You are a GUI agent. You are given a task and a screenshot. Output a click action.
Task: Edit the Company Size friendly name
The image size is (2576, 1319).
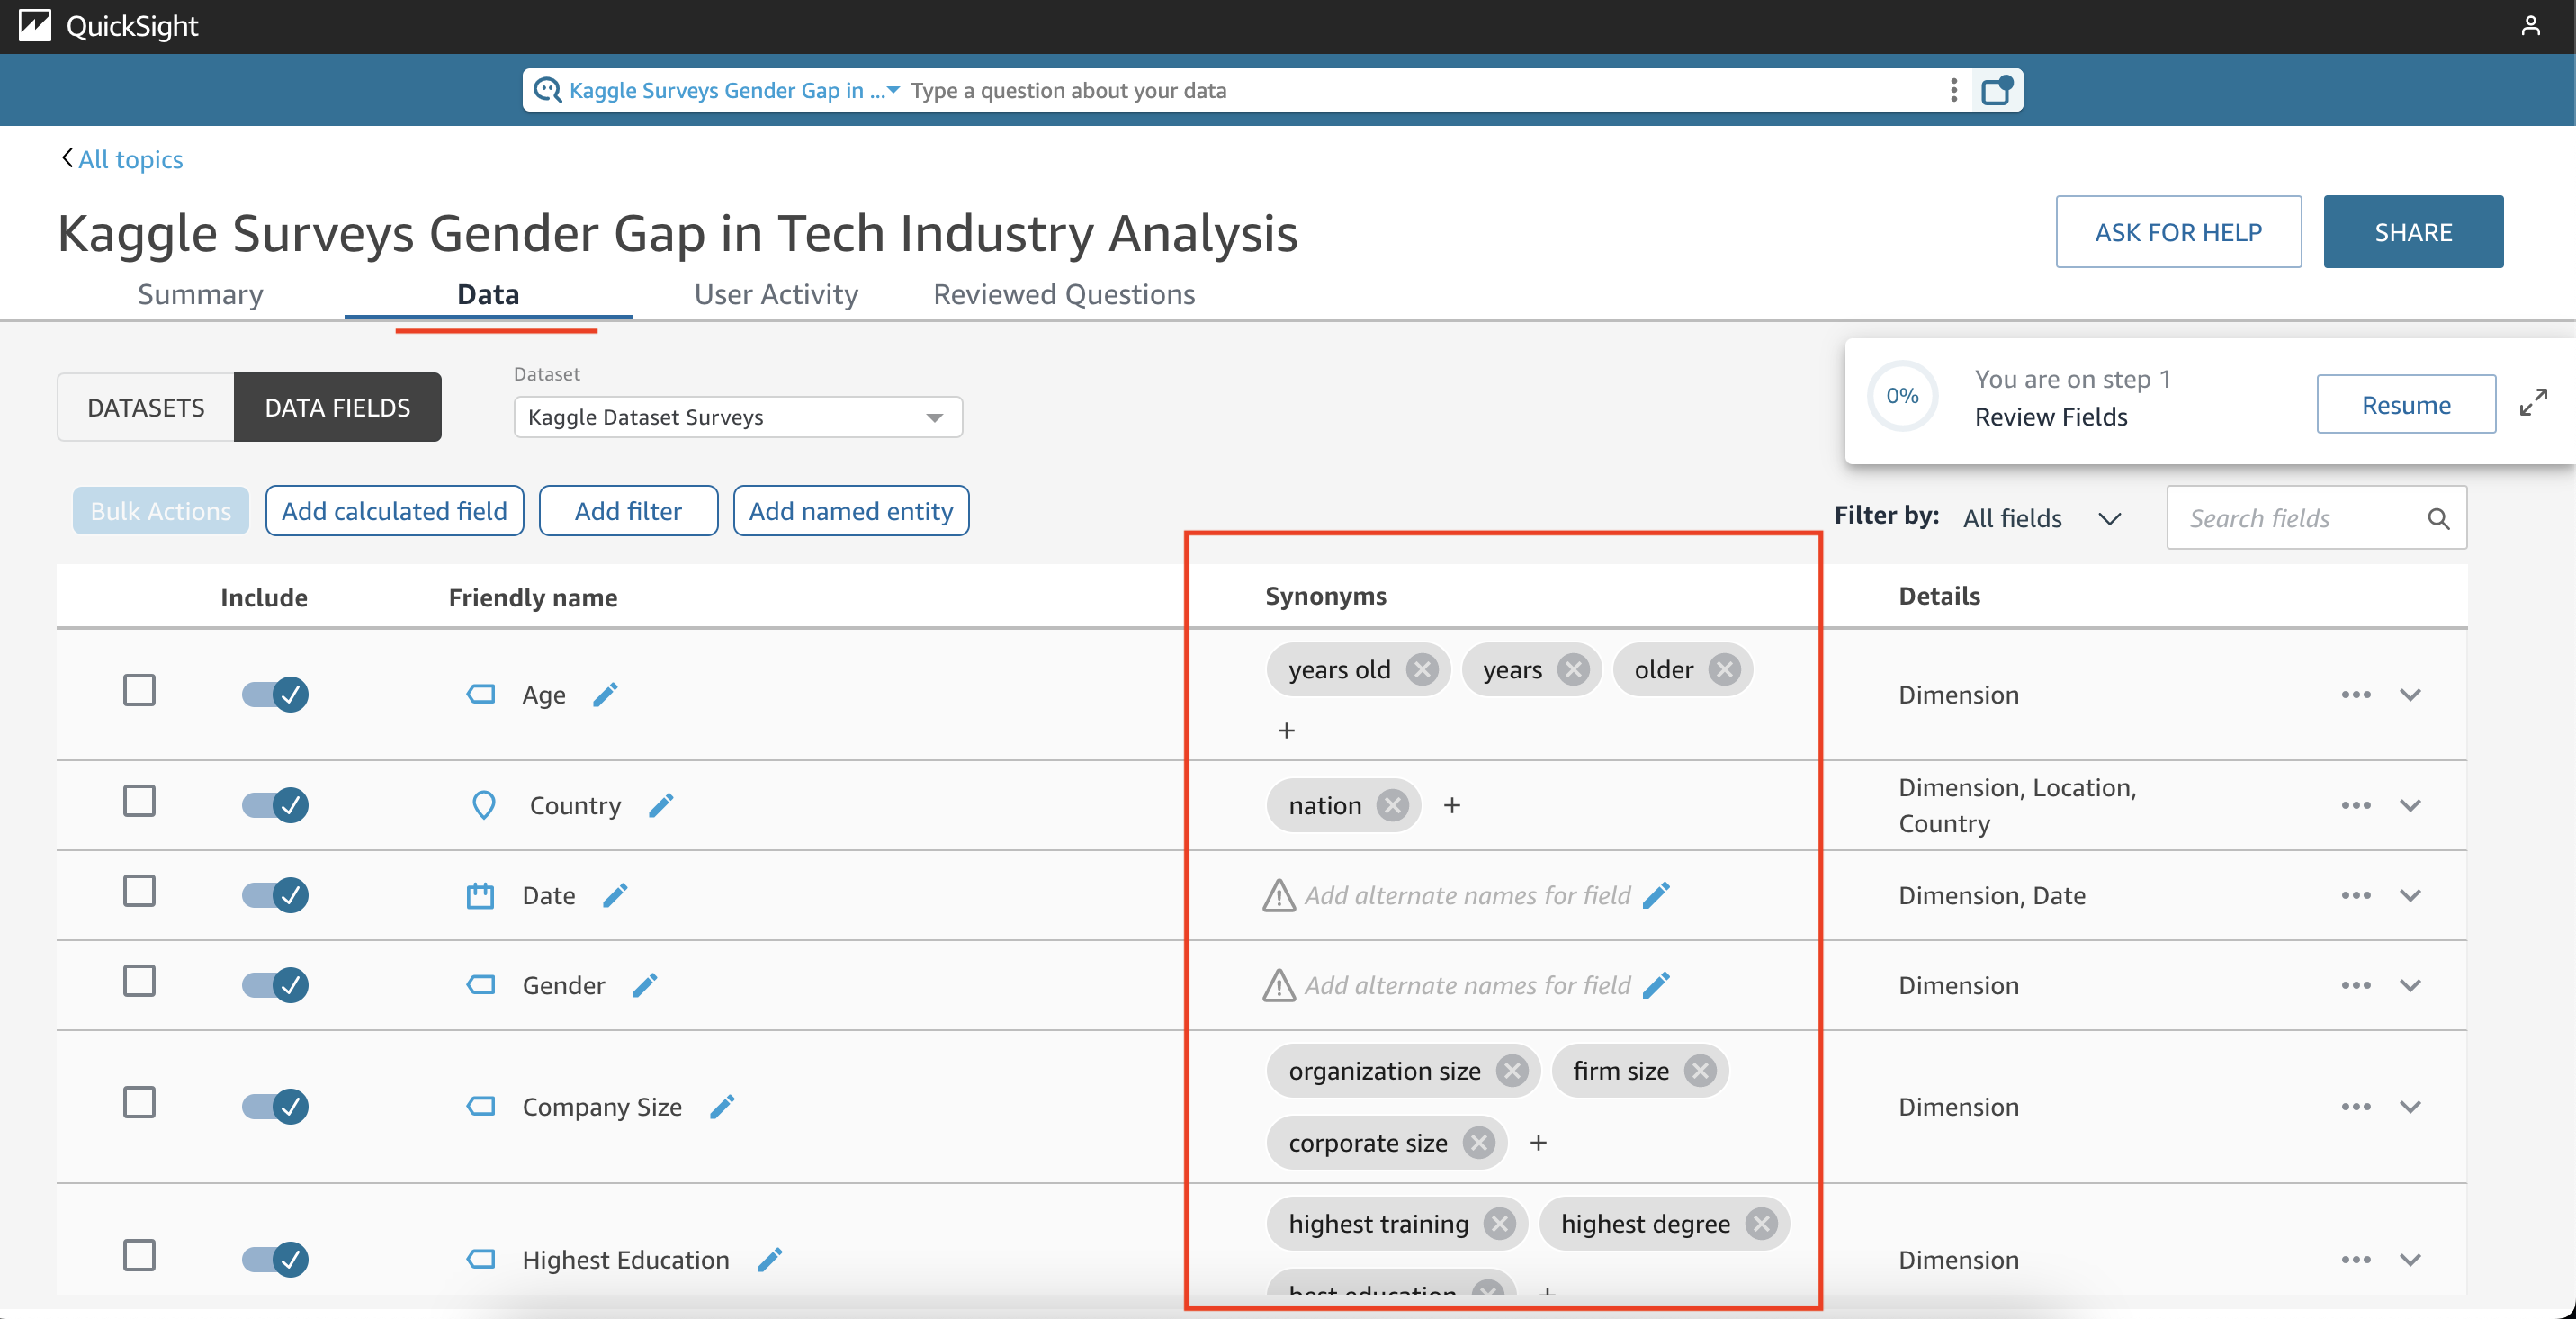pos(722,1106)
